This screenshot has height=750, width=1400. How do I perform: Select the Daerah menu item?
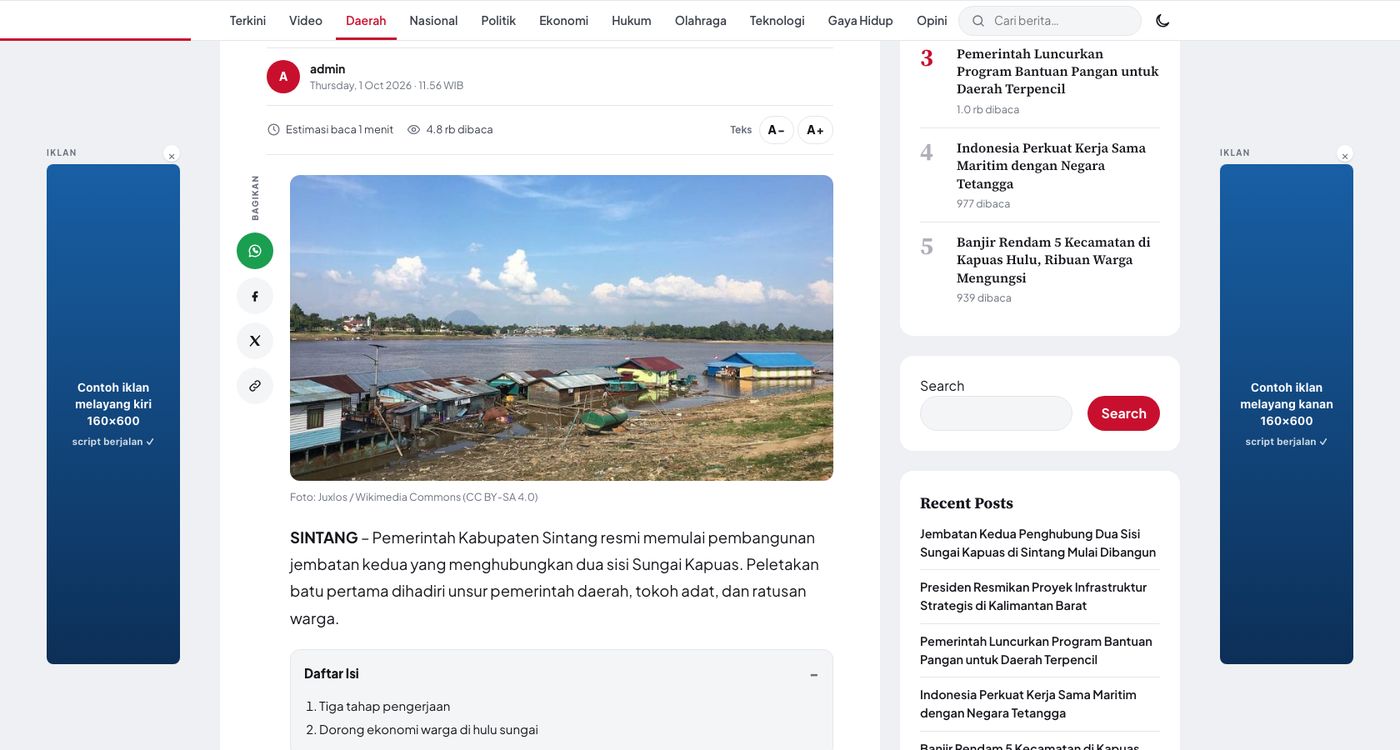point(366,21)
